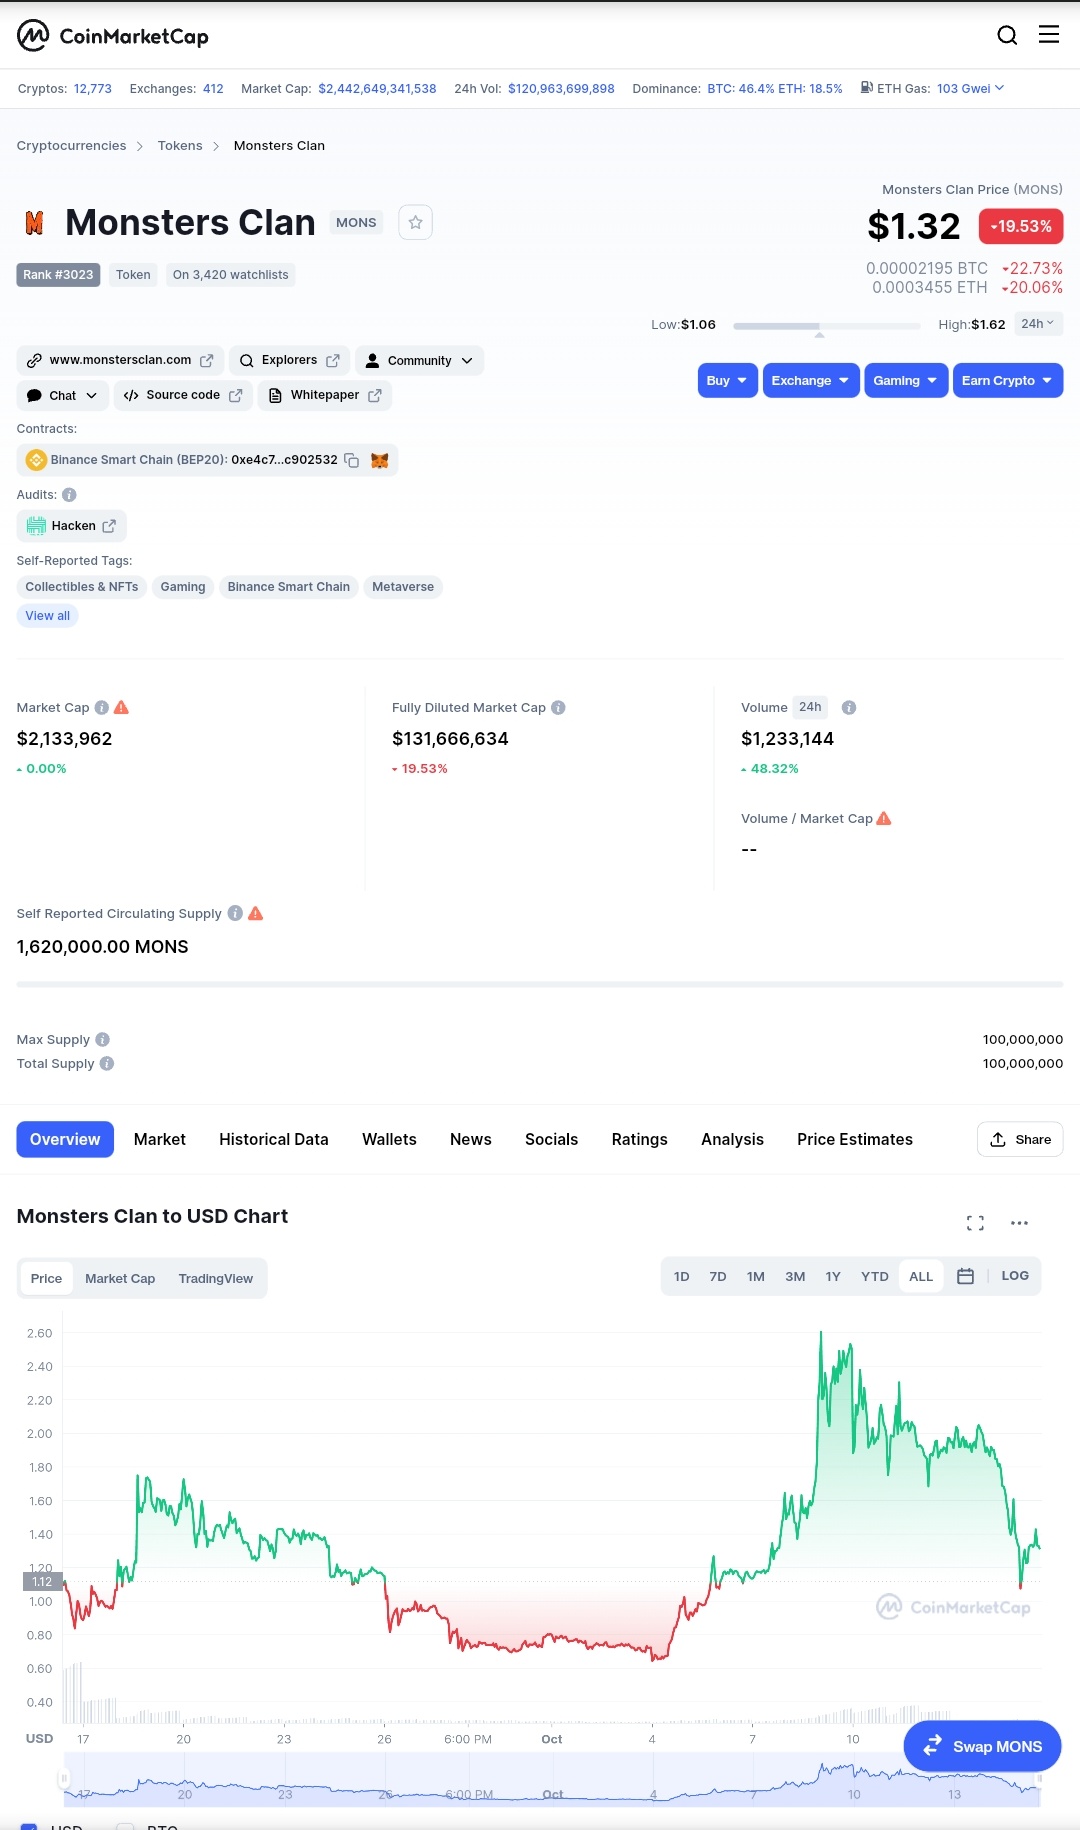Show Volume 24h info icon
Viewport: 1080px width, 1830px height.
pyautogui.click(x=849, y=708)
